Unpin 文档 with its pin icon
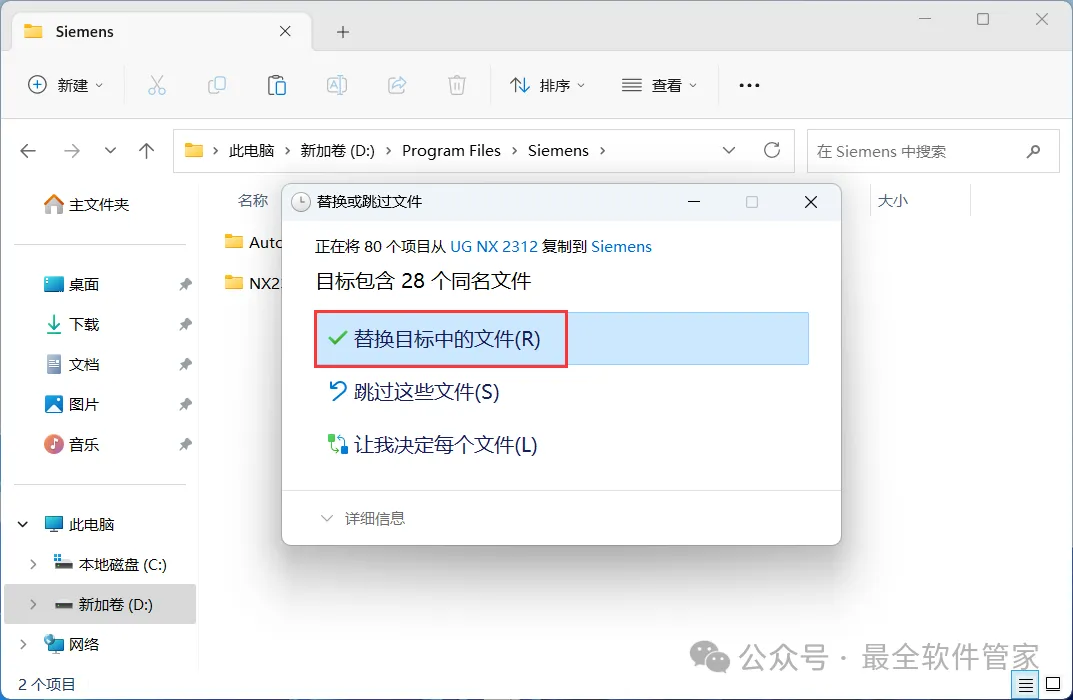 [185, 365]
